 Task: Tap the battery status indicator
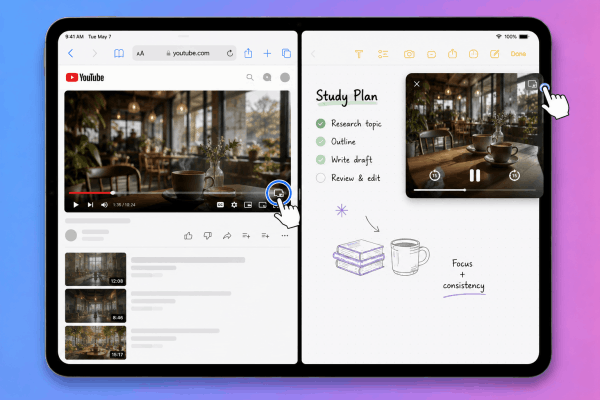(x=524, y=37)
